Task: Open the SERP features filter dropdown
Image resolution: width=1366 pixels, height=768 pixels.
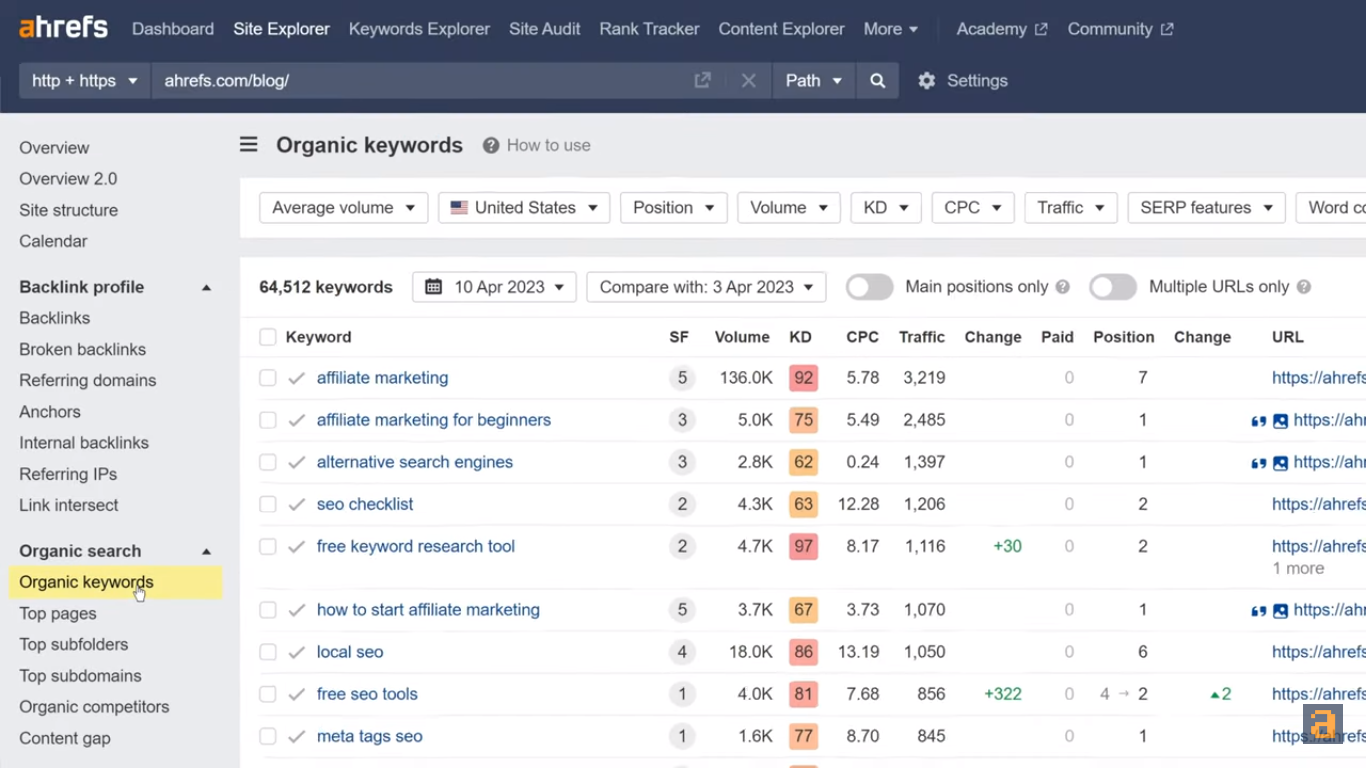Action: tap(1206, 208)
